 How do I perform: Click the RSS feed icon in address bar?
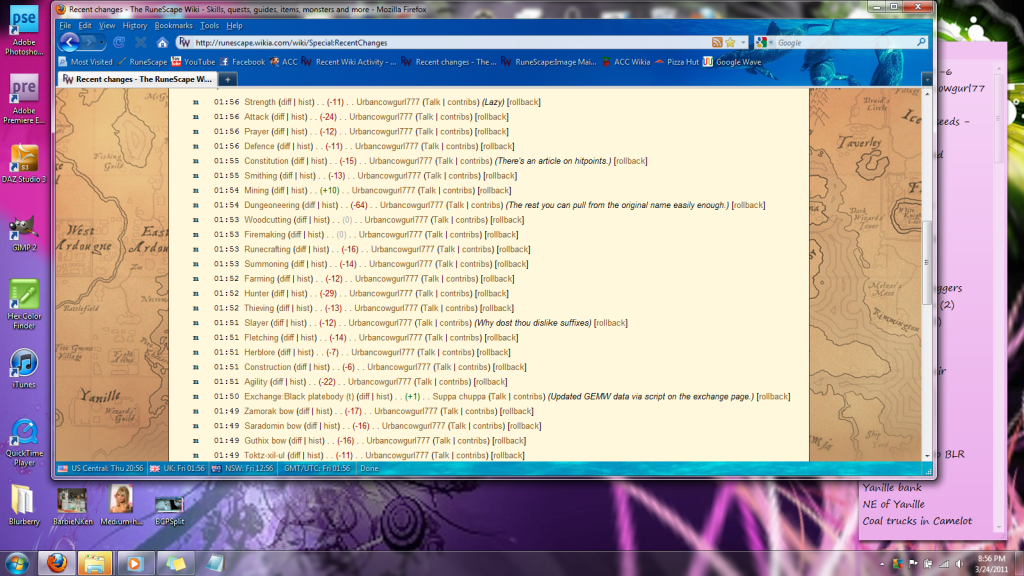pyautogui.click(x=717, y=42)
